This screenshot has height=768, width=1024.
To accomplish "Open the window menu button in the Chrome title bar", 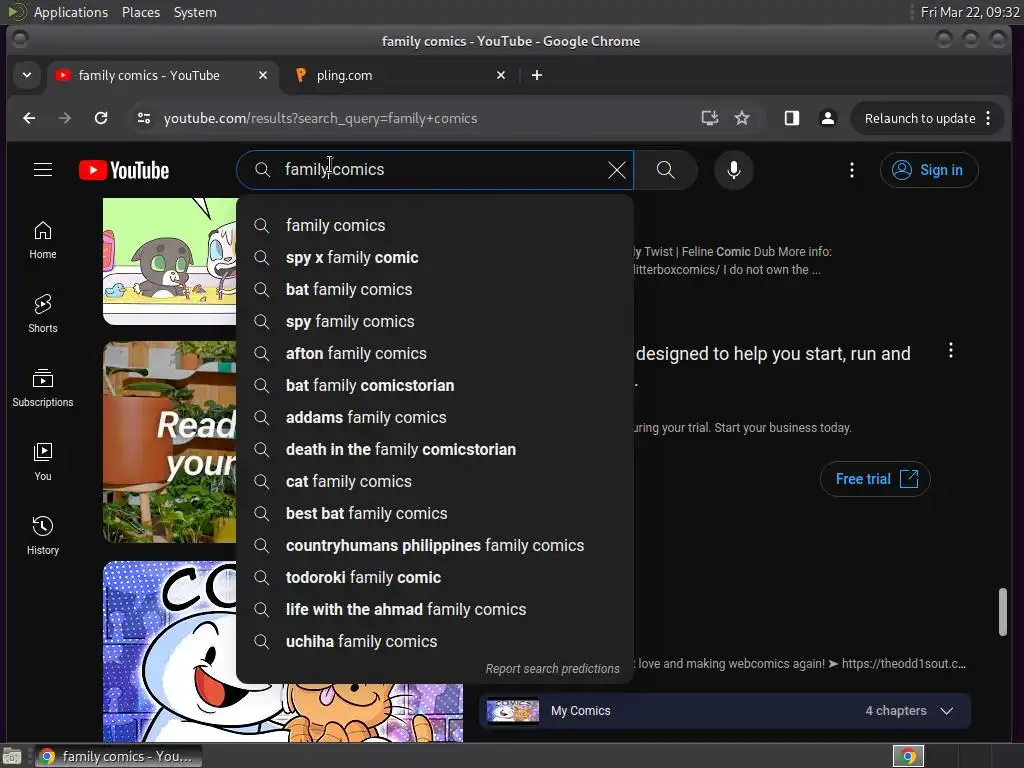I will 20,40.
